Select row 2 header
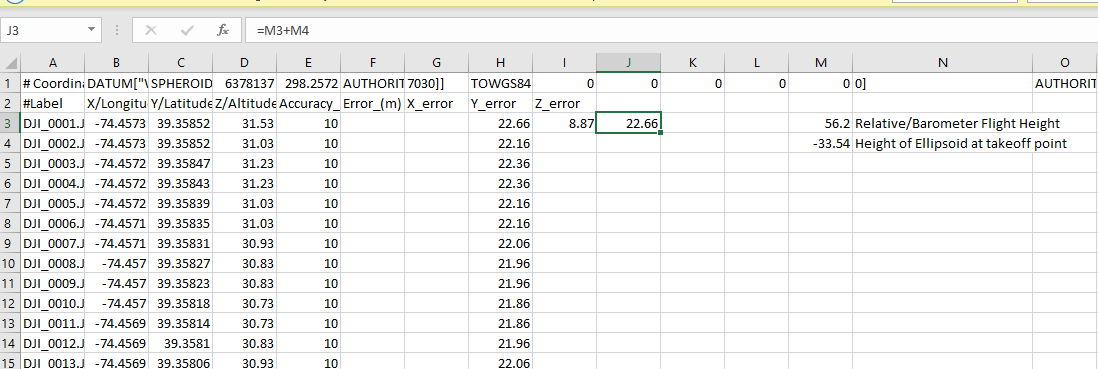Viewport: 1098px width, 369px height. click(x=11, y=104)
